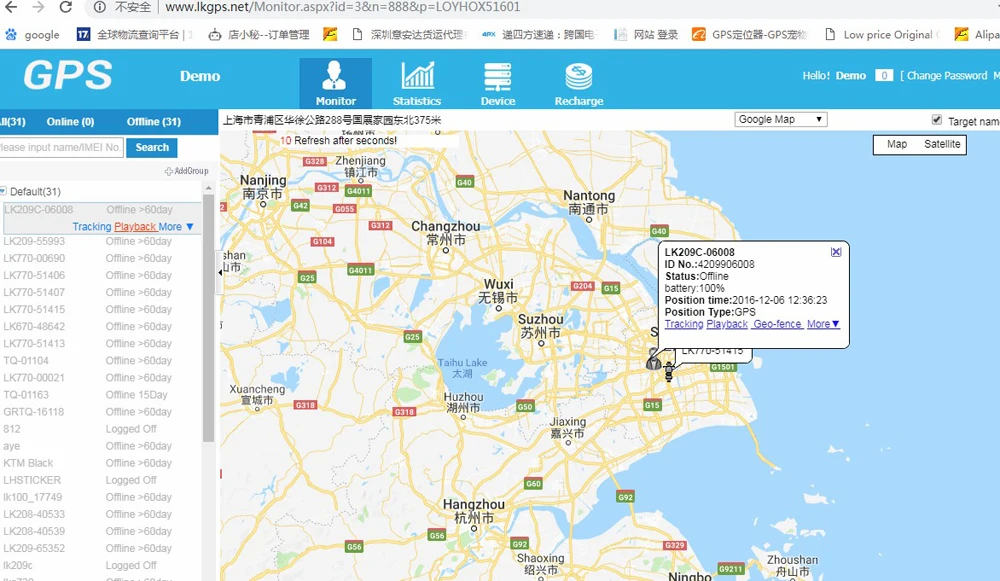1000x581 pixels.
Task: Click the Search button
Action: (152, 147)
